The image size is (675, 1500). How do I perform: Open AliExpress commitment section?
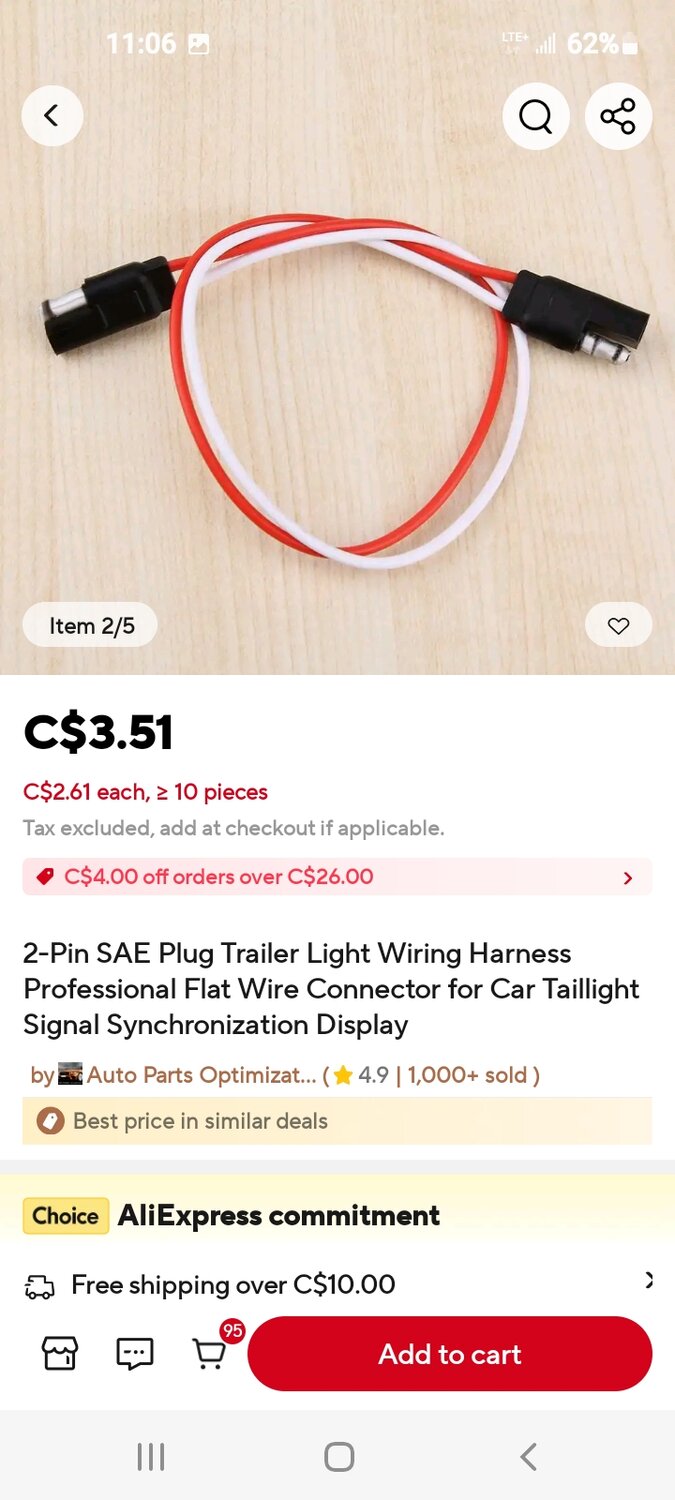coord(277,1215)
